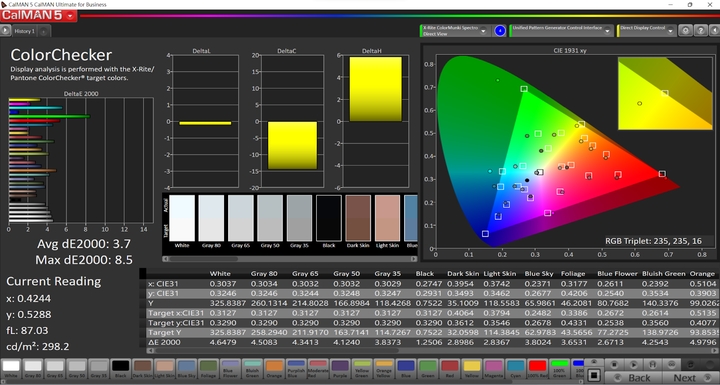
Task: Open the settings gear icon
Action: tap(686, 31)
